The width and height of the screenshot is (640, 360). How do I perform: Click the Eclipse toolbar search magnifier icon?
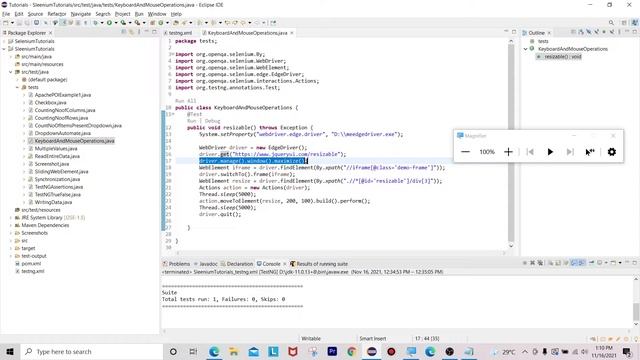click(611, 23)
